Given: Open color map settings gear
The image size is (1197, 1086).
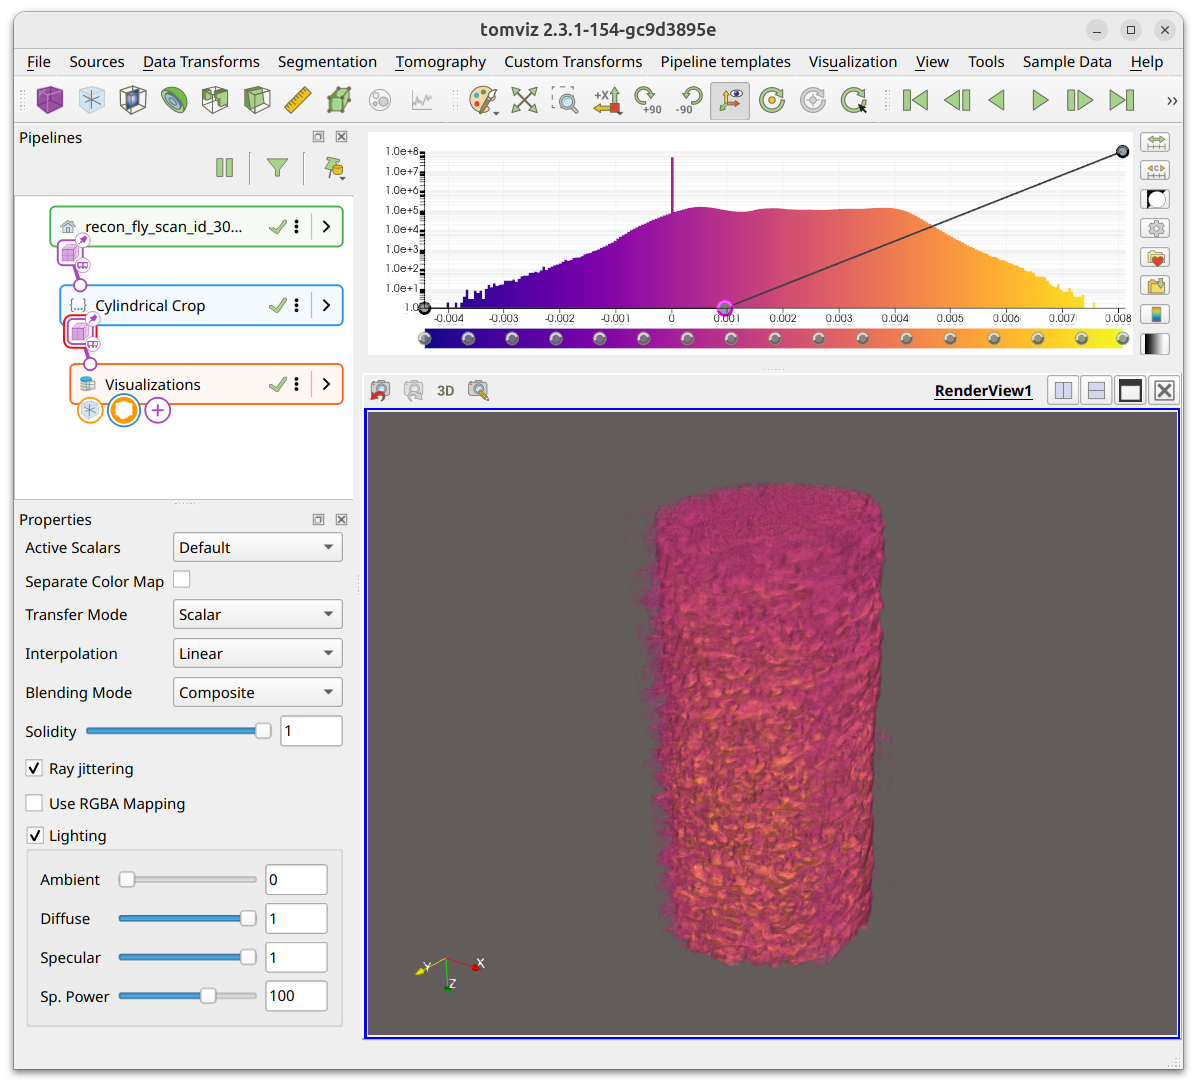Looking at the screenshot, I should [1156, 228].
